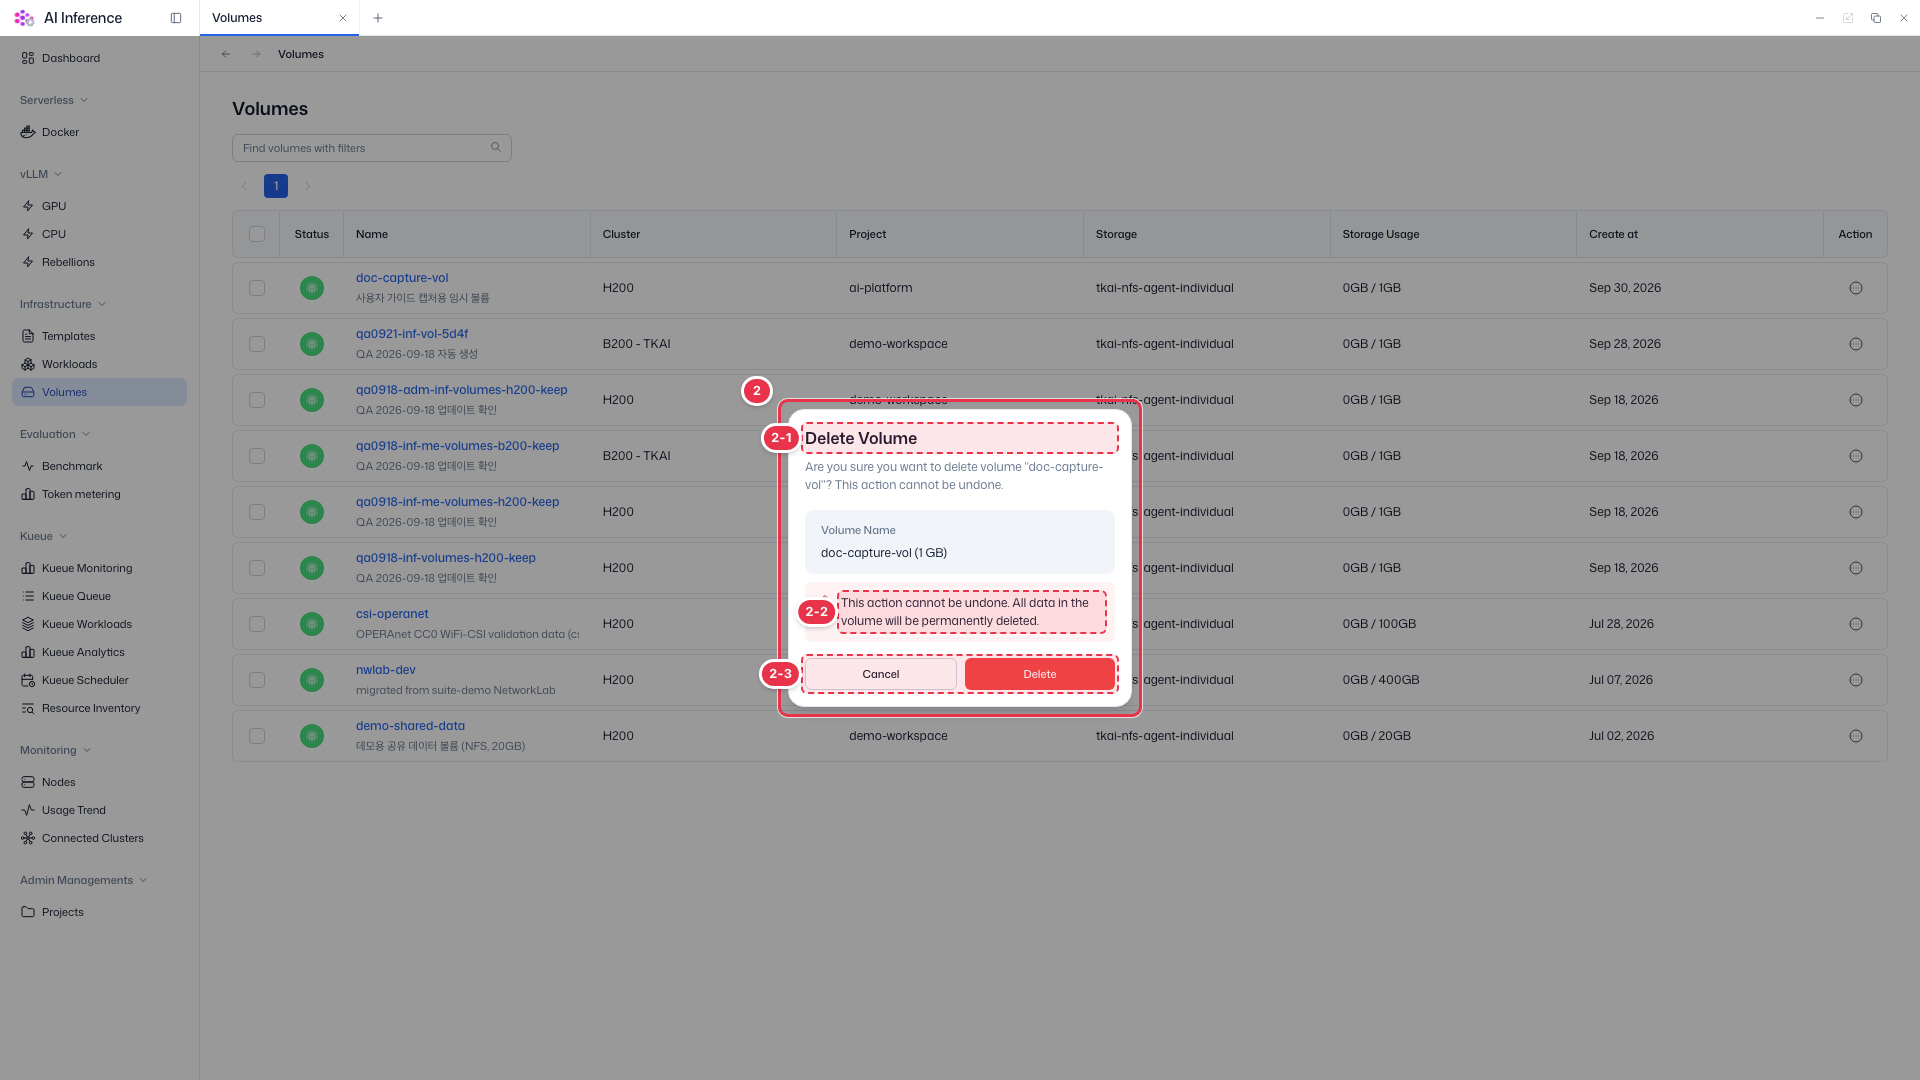Viewport: 1920px width, 1080px height.
Task: Collapse the Serverless section
Action: pyautogui.click(x=54, y=100)
